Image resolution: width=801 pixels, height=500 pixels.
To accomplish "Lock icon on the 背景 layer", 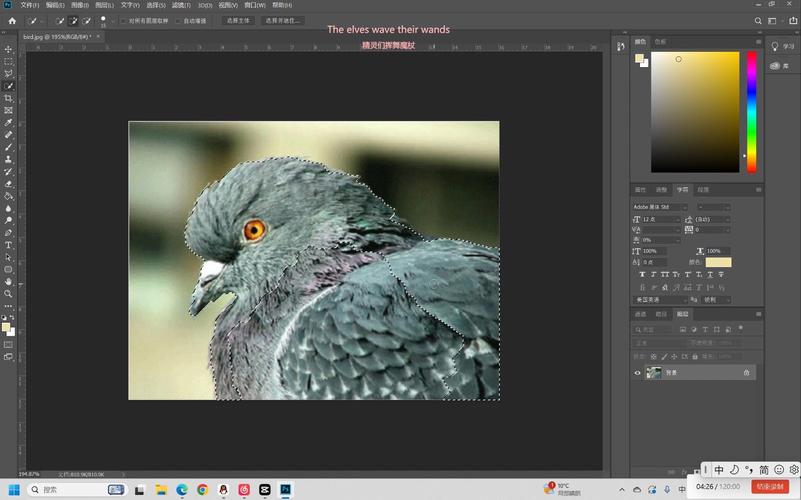I will click(746, 372).
